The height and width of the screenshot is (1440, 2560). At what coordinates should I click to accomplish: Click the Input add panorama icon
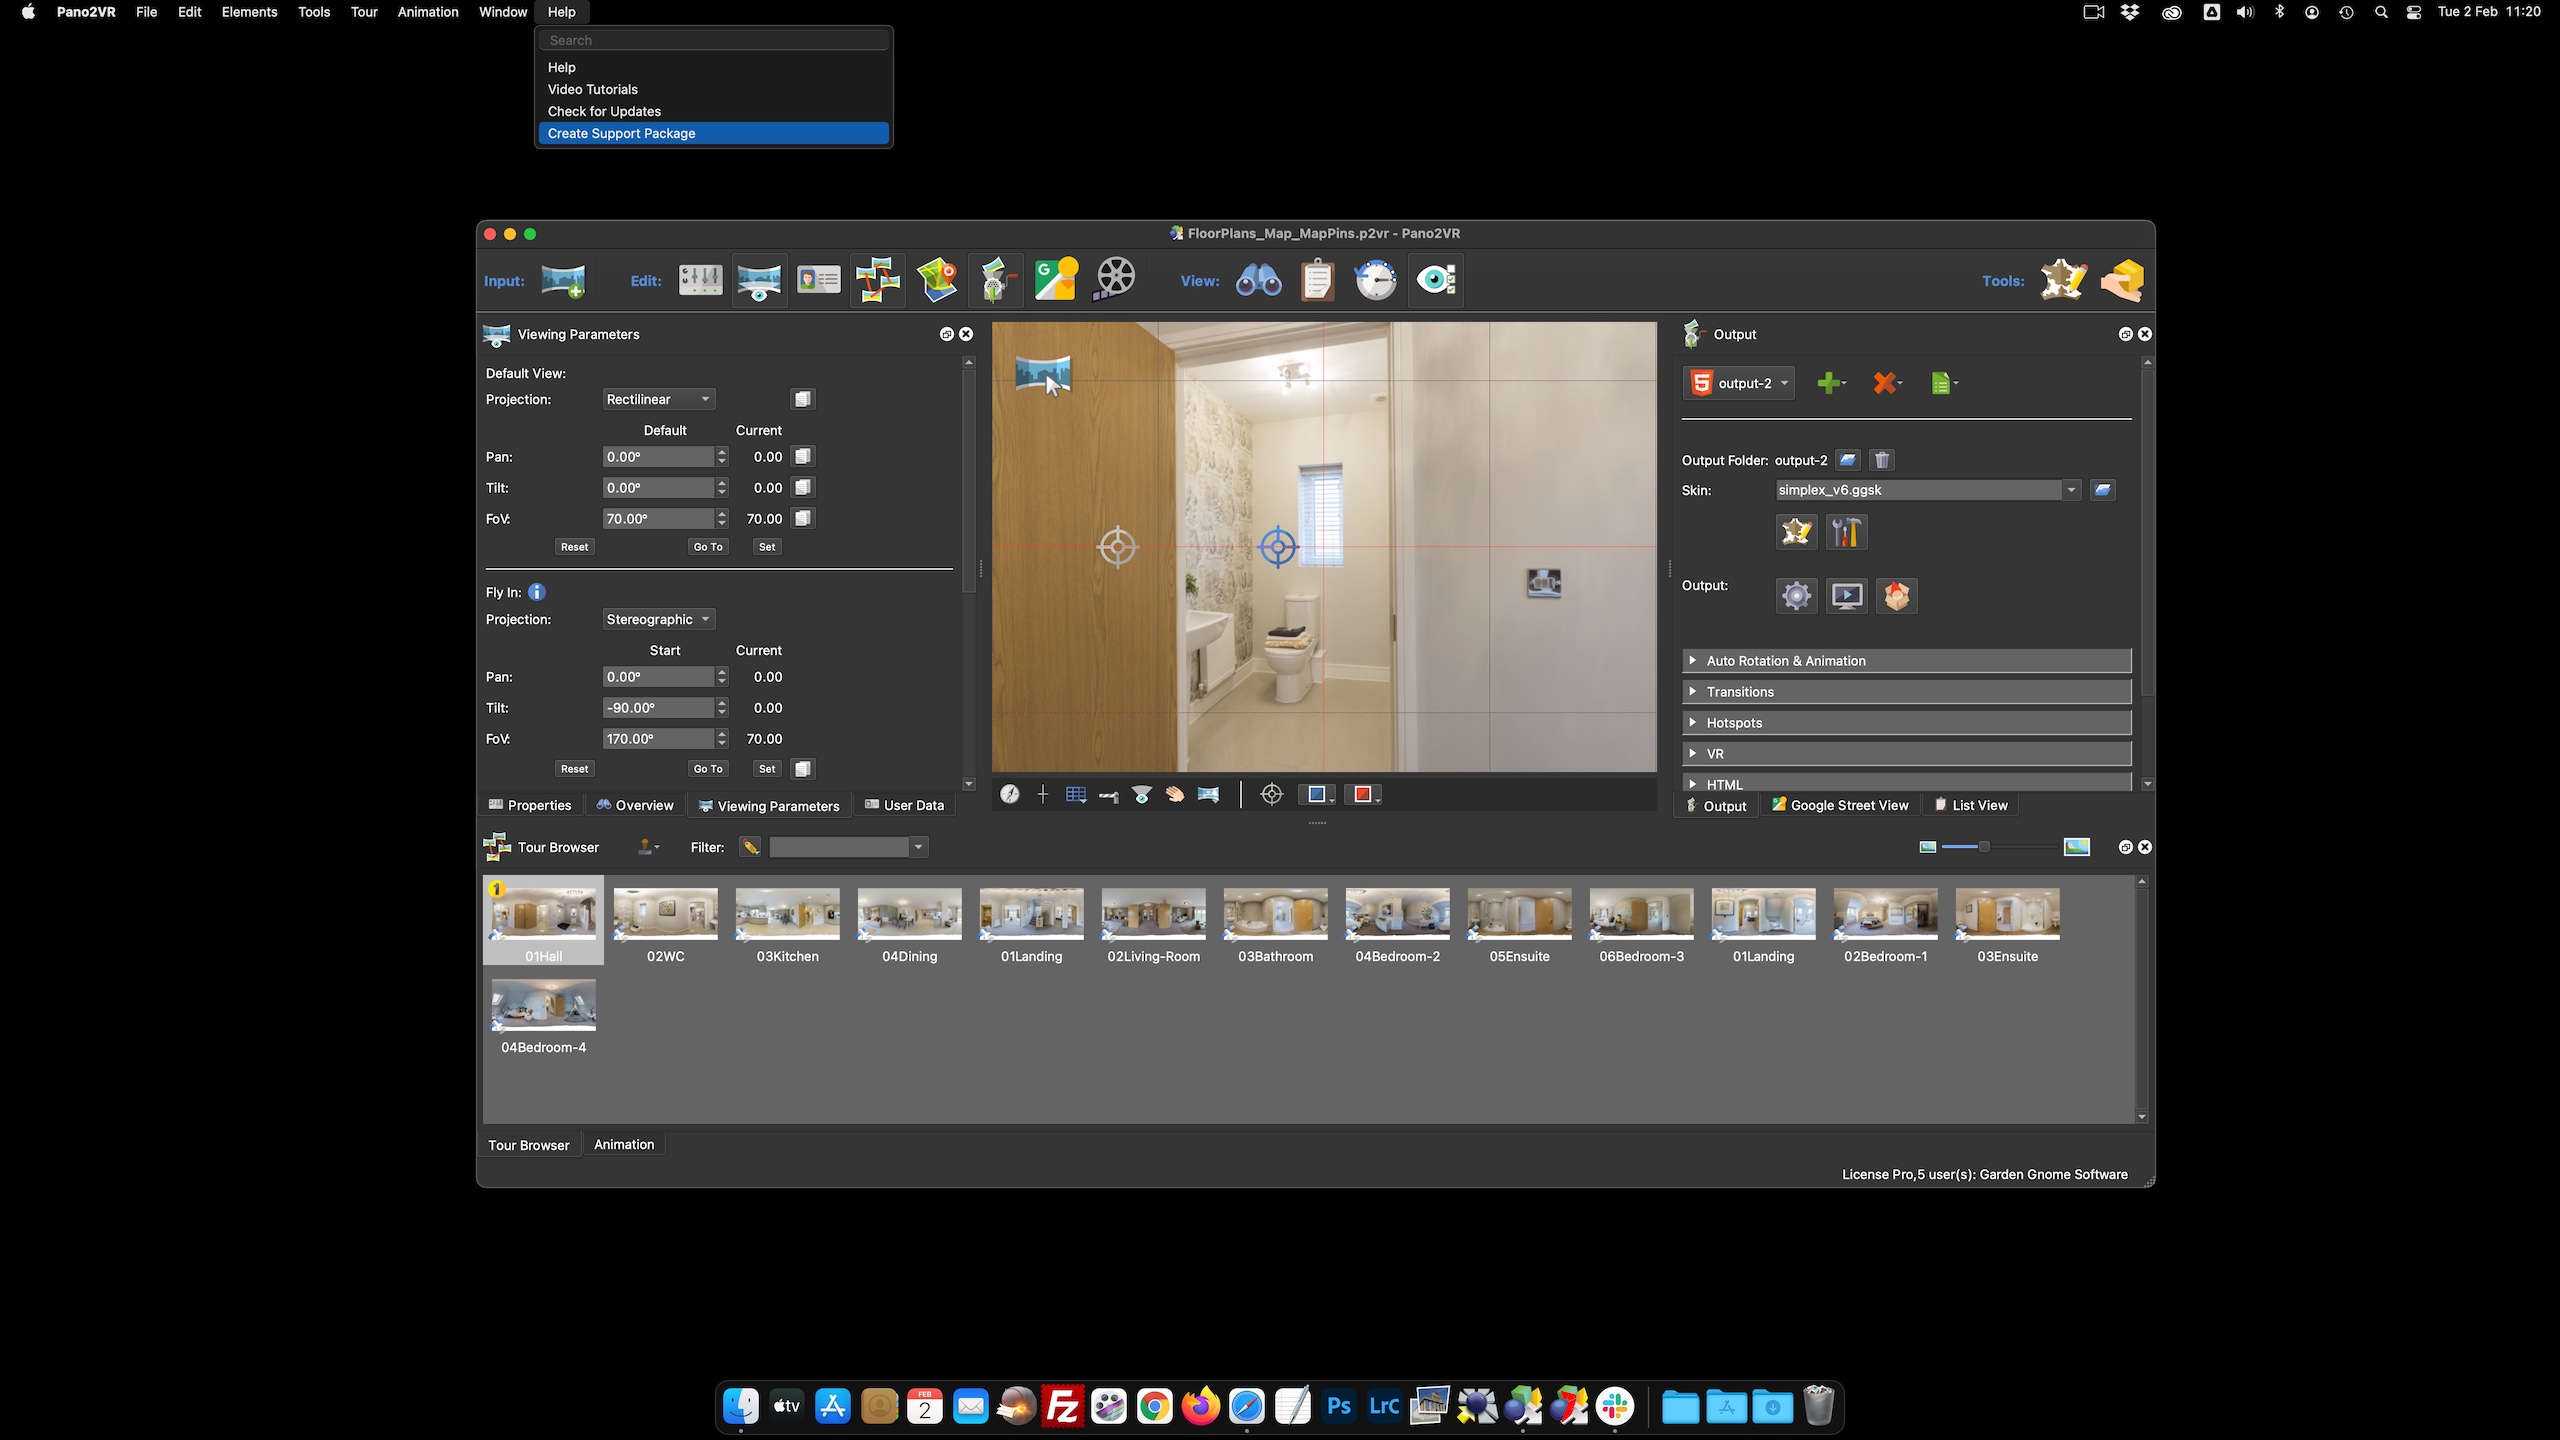click(x=563, y=281)
